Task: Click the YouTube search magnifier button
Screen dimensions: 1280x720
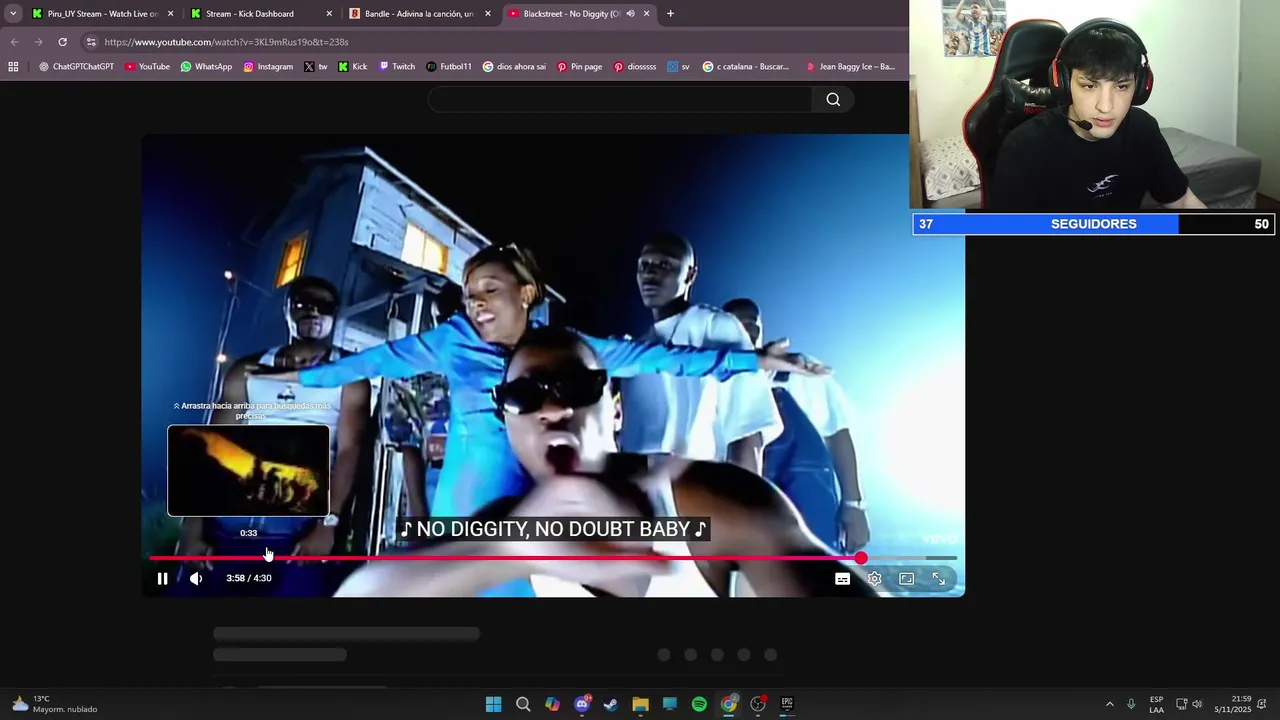Action: 833,99
